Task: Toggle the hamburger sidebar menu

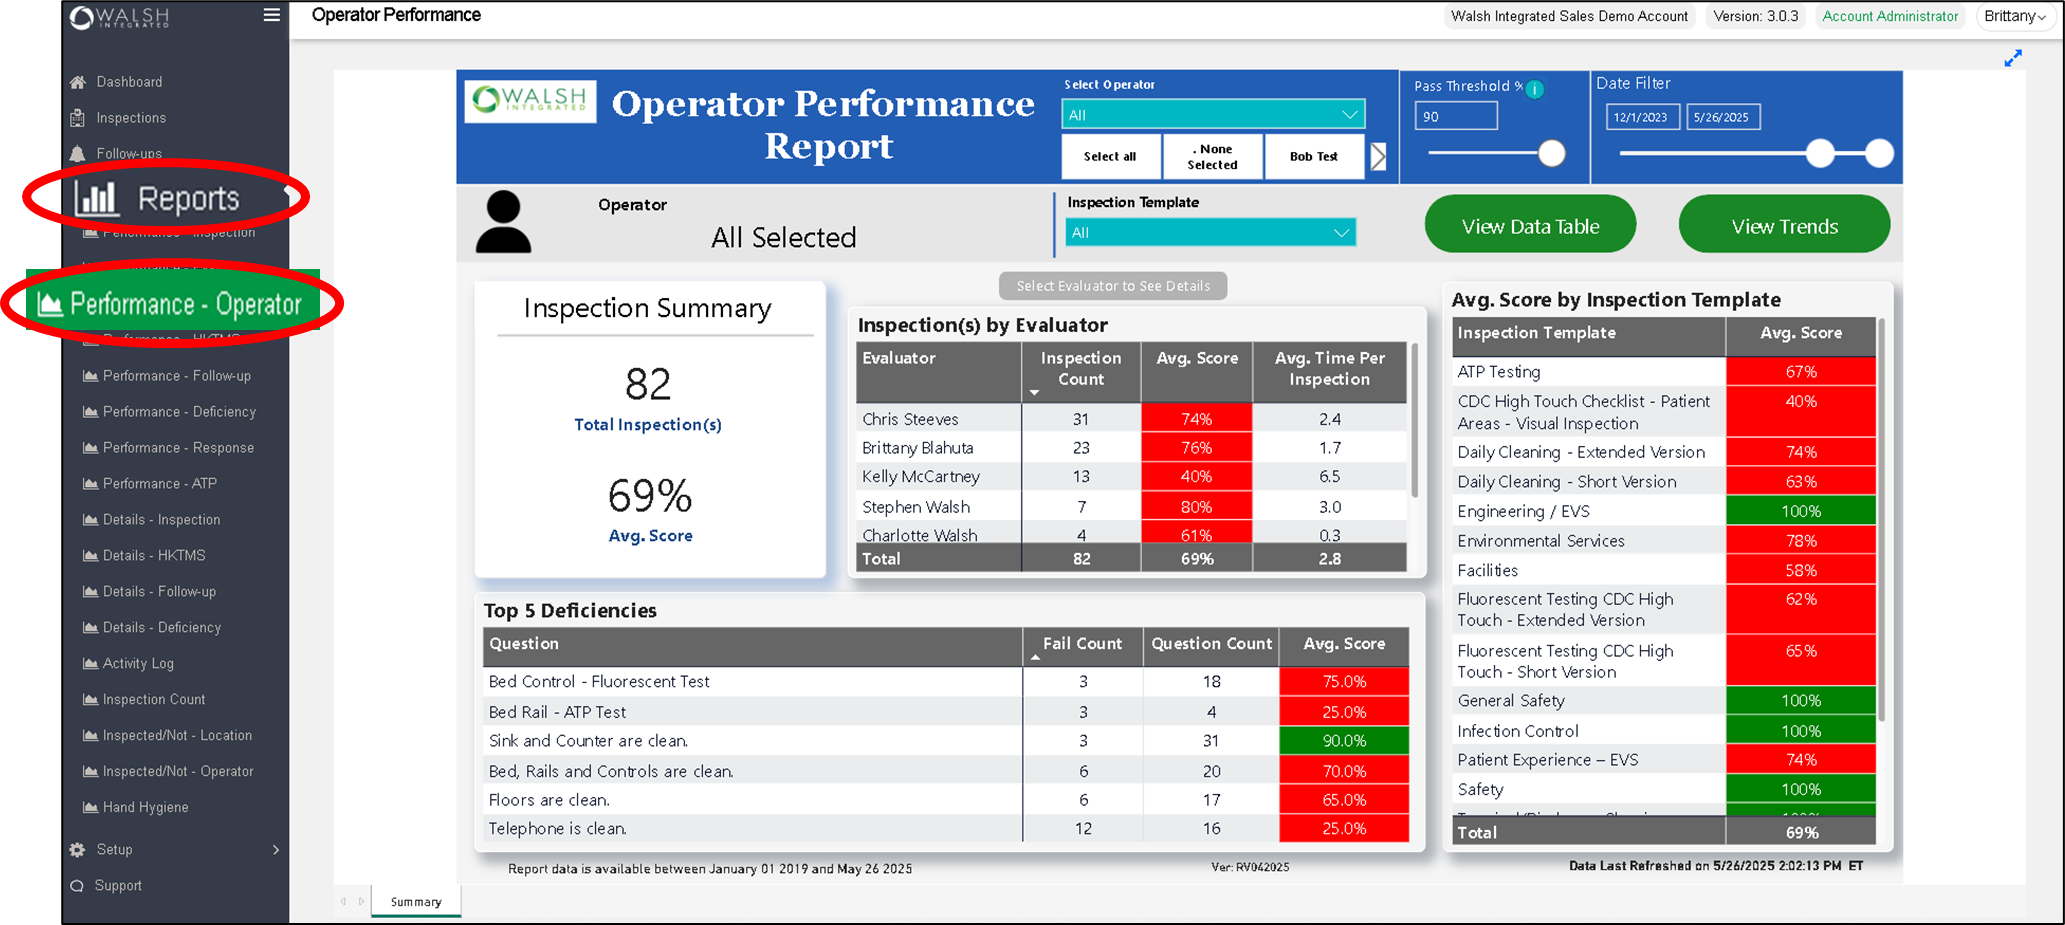Action: (271, 15)
